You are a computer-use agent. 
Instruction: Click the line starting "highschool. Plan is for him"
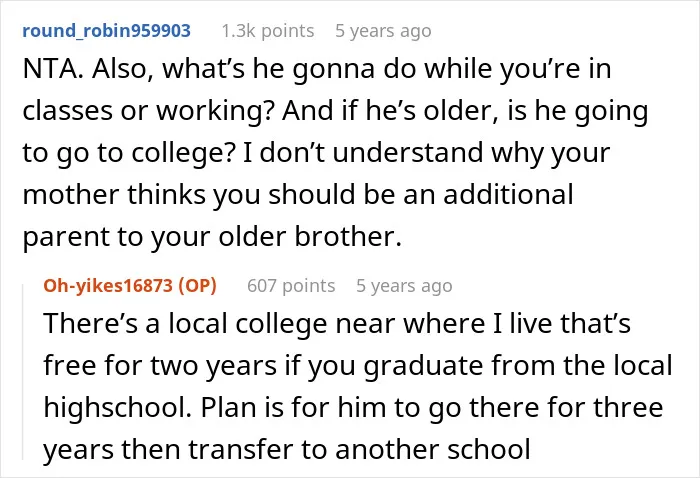[x=353, y=407]
